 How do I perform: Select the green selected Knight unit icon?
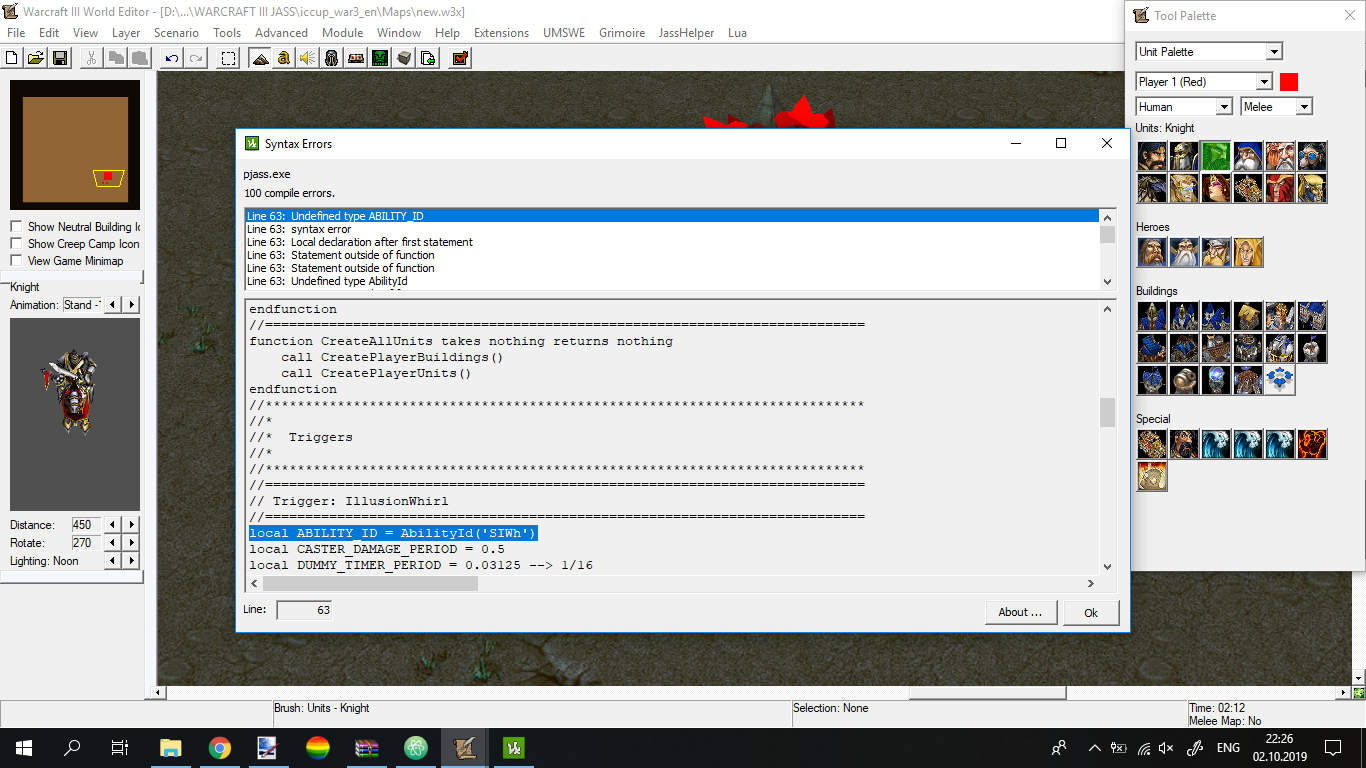pos(1216,156)
